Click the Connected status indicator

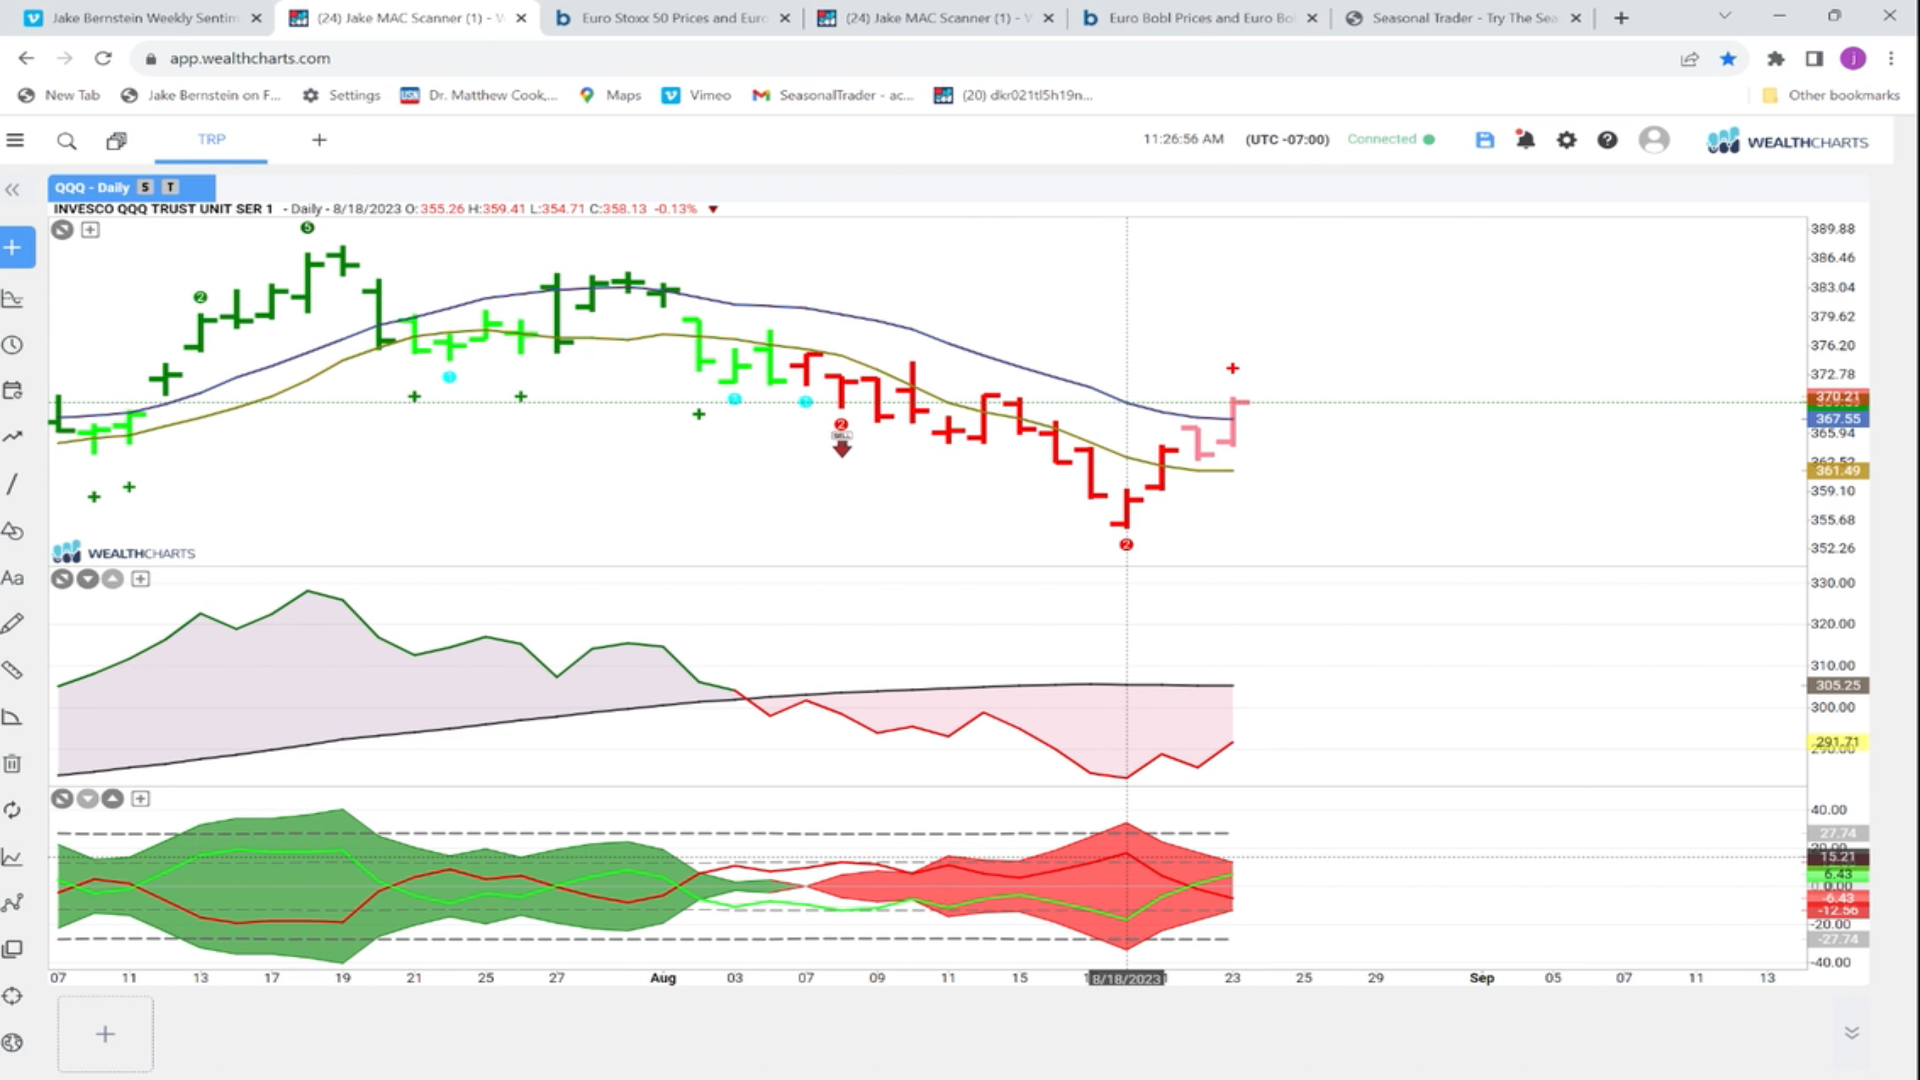coord(1391,139)
